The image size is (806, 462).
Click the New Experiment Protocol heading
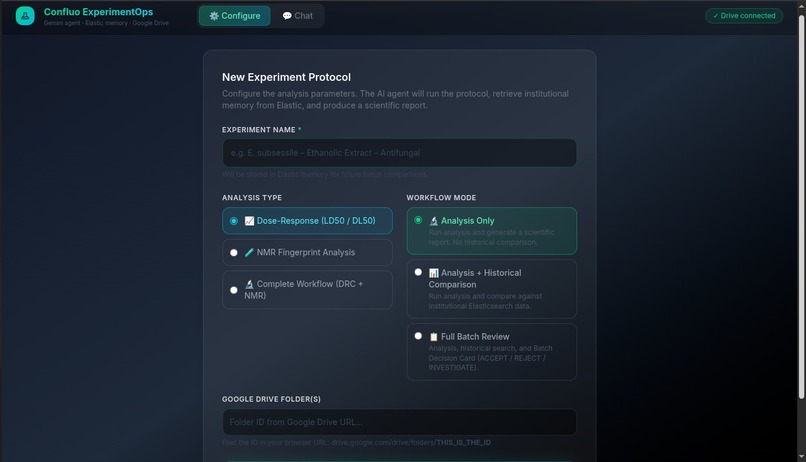click(x=286, y=77)
